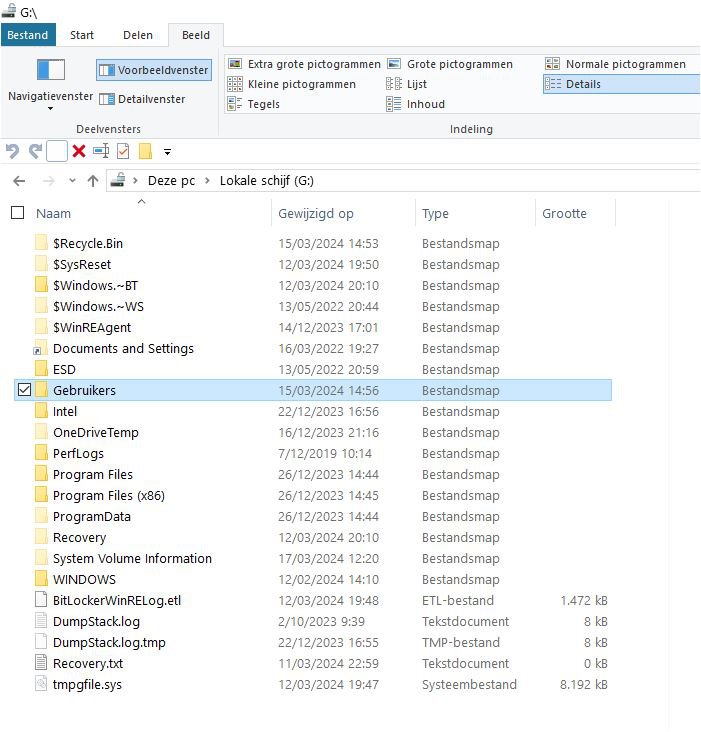
Task: Go back with the left arrow
Action: pos(19,181)
